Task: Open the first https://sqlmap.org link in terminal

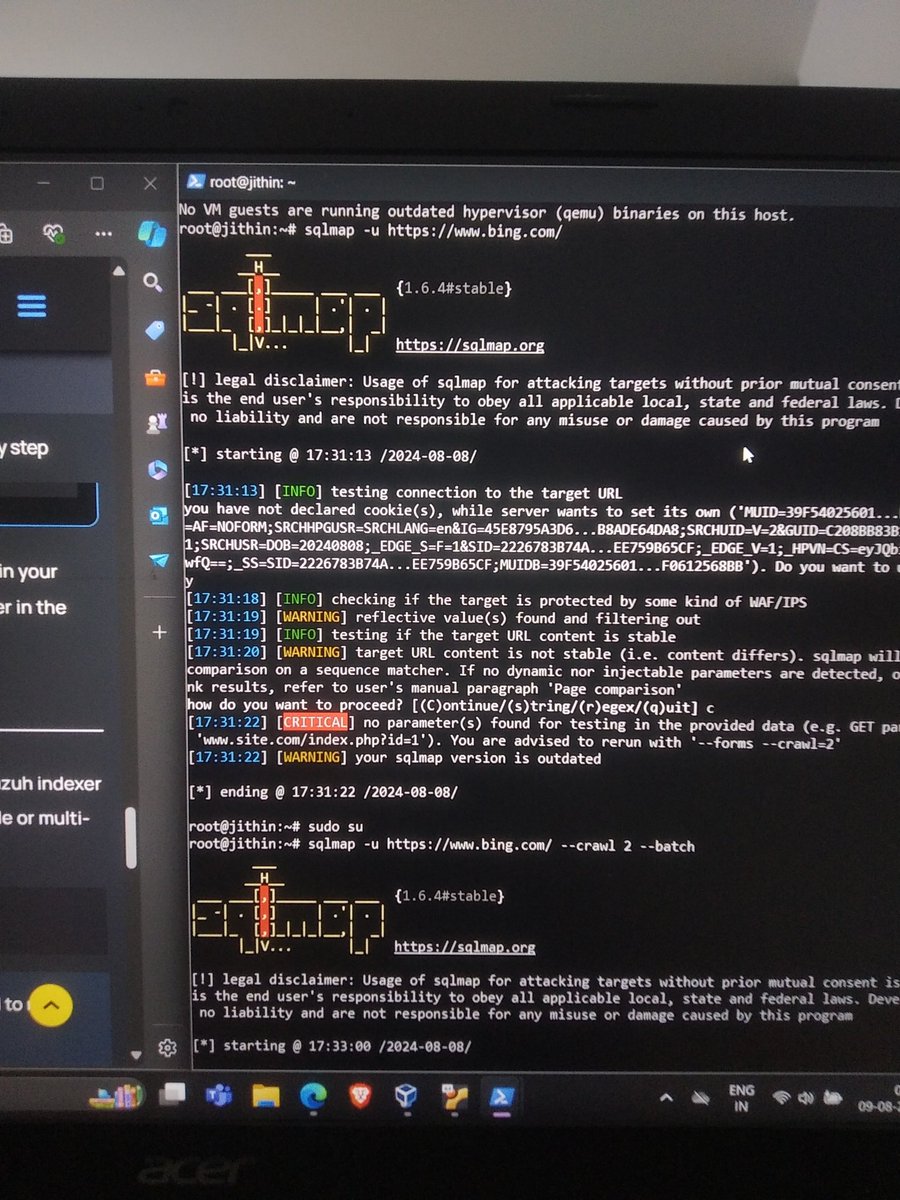Action: [470, 345]
